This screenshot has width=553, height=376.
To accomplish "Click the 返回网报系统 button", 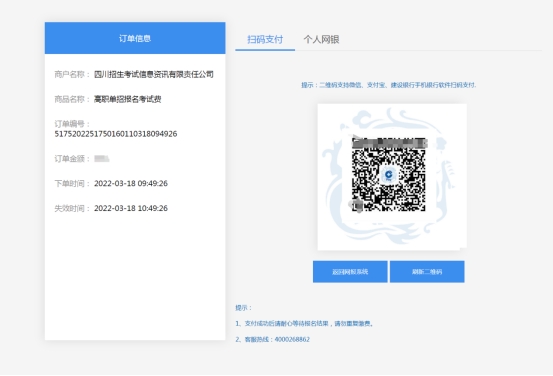I will click(350, 272).
